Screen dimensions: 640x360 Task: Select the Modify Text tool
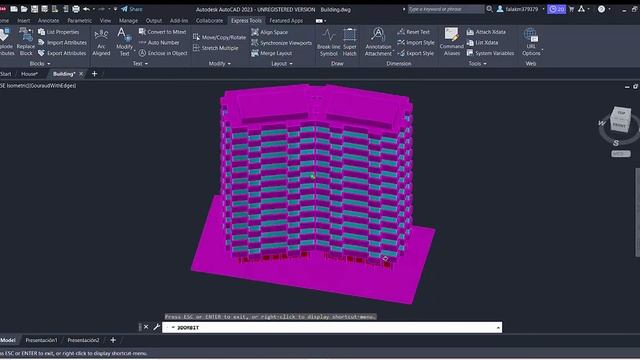tap(124, 42)
